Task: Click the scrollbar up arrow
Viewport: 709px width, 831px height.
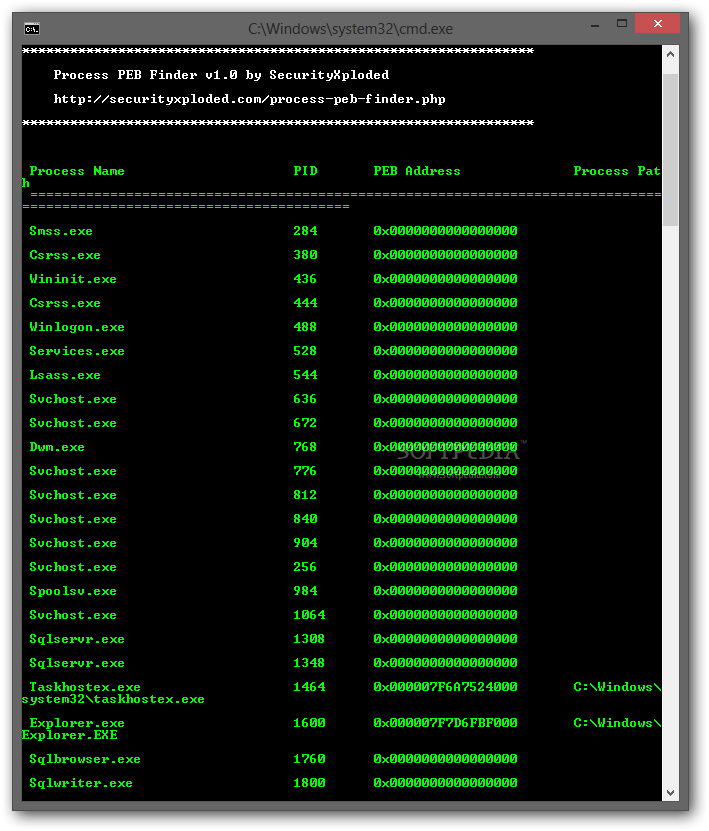Action: tap(670, 54)
